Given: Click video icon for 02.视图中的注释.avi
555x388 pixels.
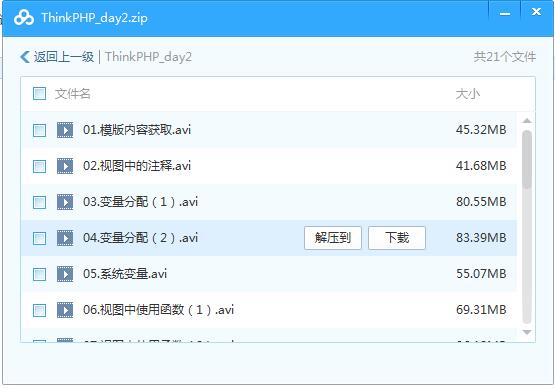Looking at the screenshot, I should tap(65, 166).
